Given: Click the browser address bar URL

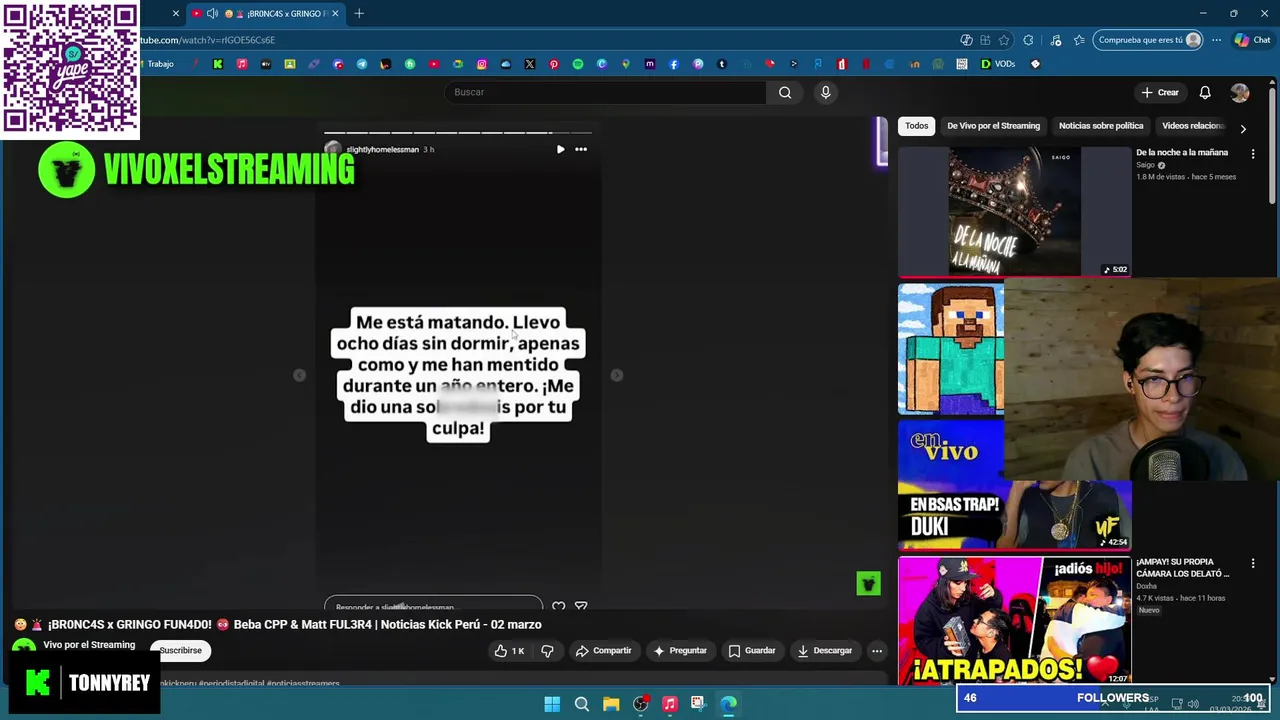Looking at the screenshot, I should (x=207, y=40).
